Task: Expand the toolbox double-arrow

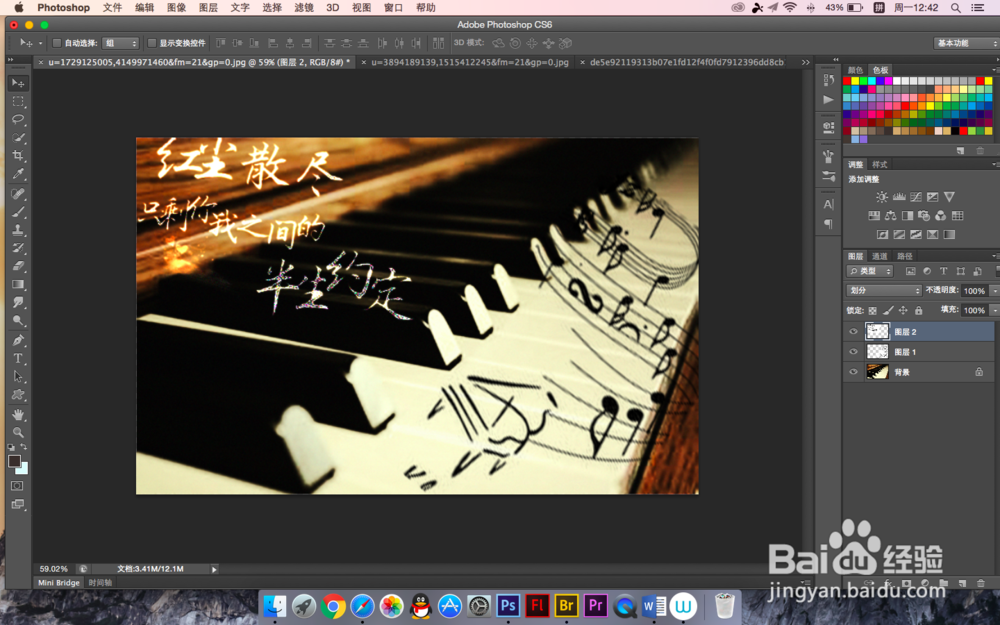Action: click(x=10, y=60)
